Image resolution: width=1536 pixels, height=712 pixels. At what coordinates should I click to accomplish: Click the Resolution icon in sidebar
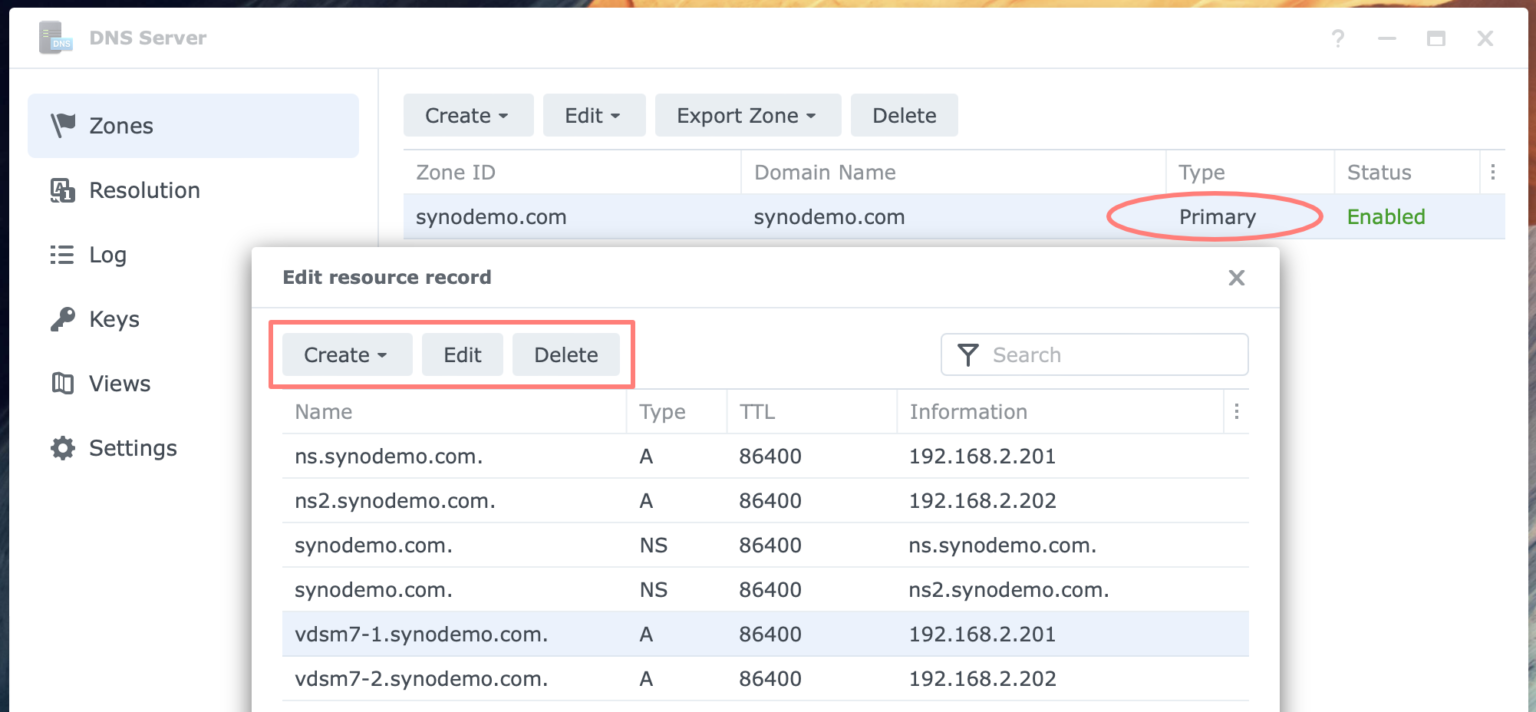(63, 190)
